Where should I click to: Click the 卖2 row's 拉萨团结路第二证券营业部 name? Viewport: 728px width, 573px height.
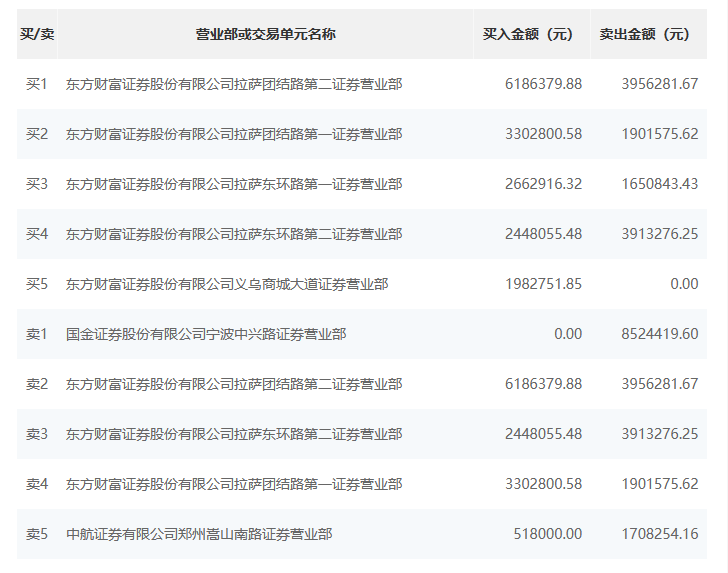[234, 384]
